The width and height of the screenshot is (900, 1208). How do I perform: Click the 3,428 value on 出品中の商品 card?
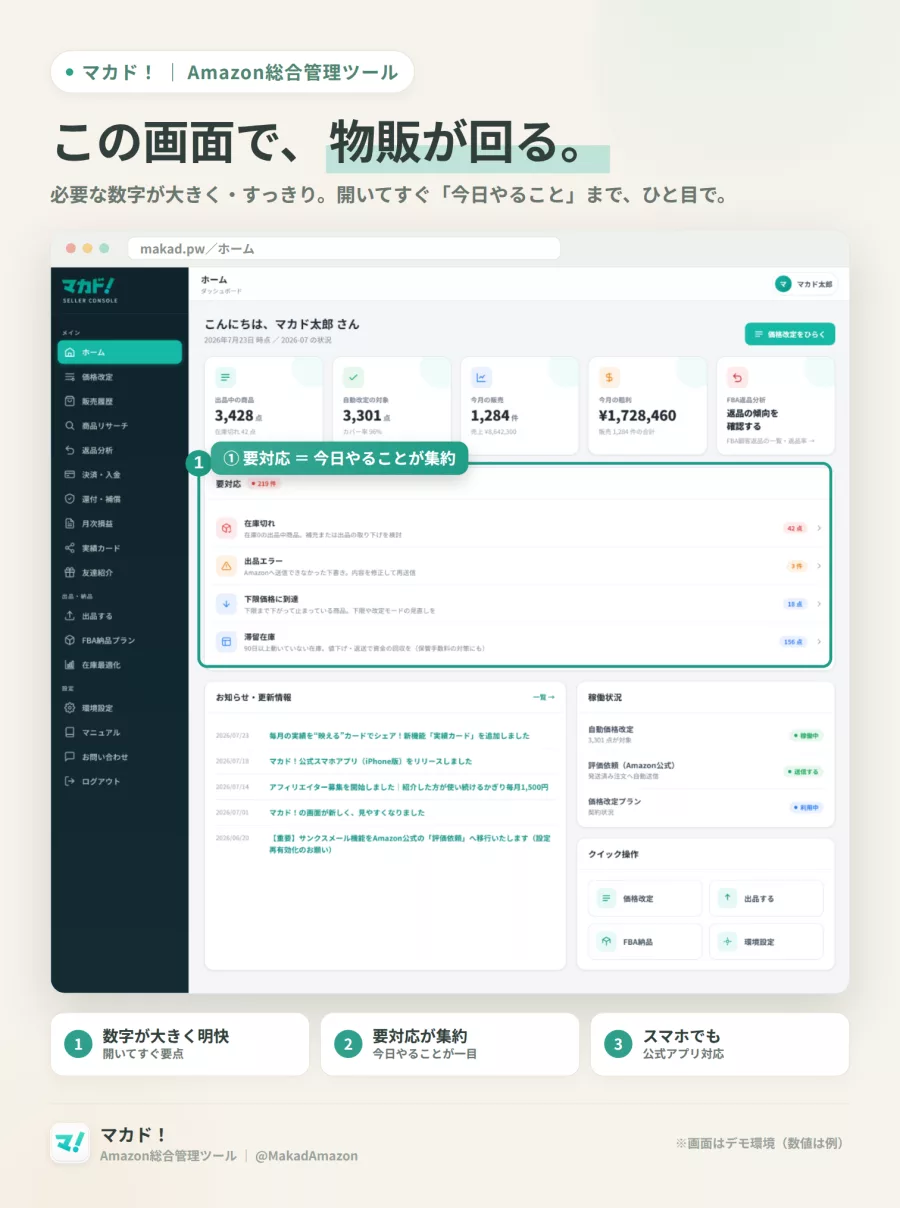click(235, 416)
